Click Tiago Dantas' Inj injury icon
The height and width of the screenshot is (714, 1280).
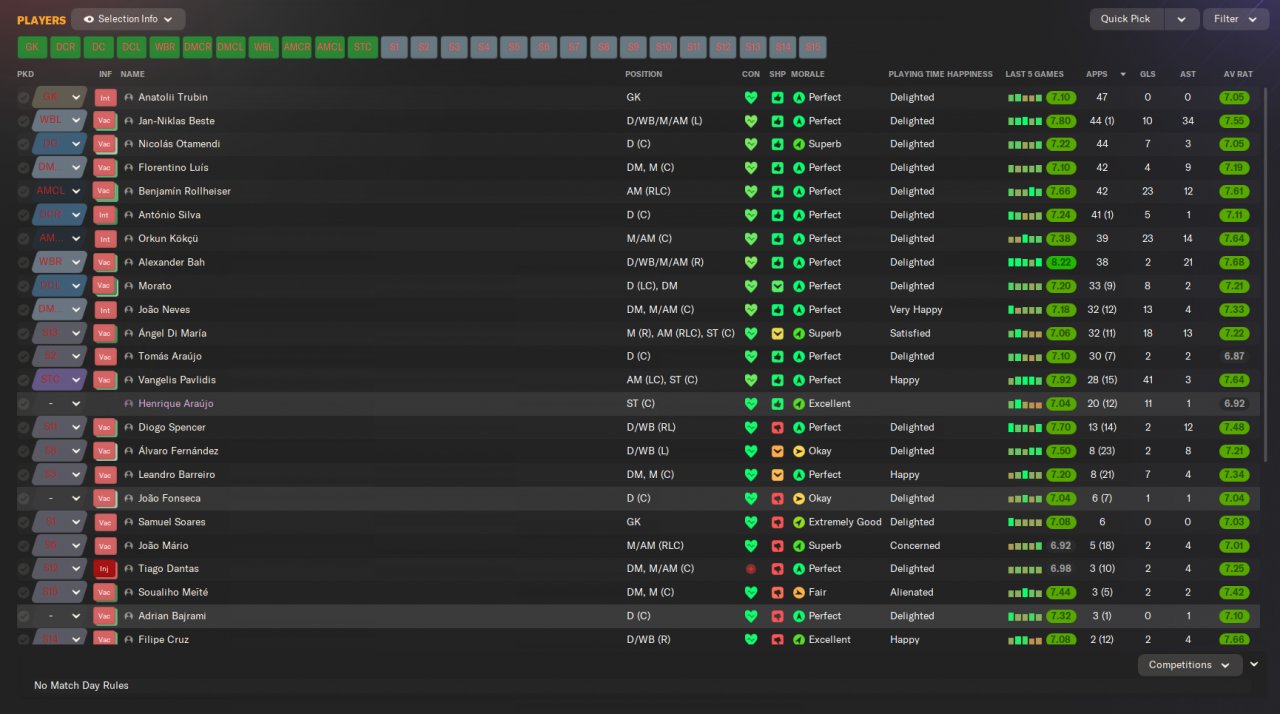click(x=105, y=569)
